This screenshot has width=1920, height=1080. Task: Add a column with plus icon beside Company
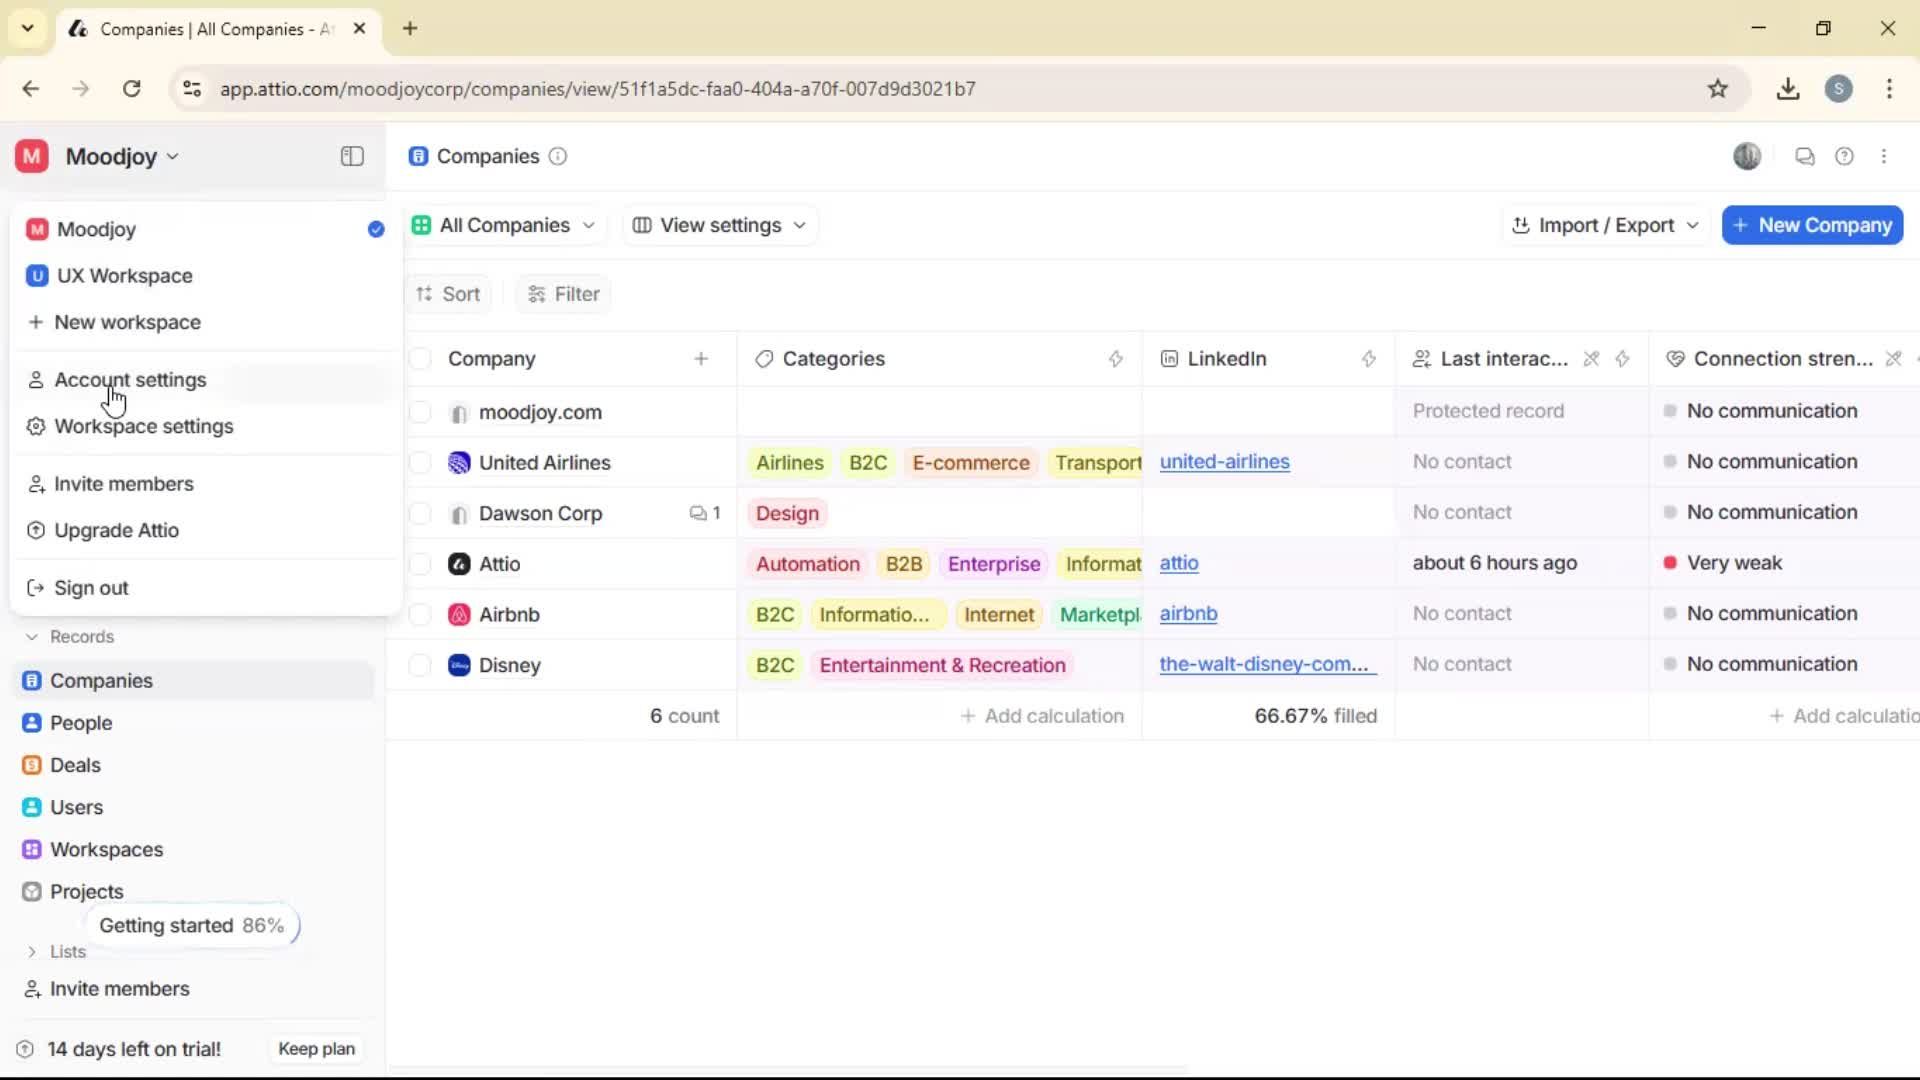[701, 359]
